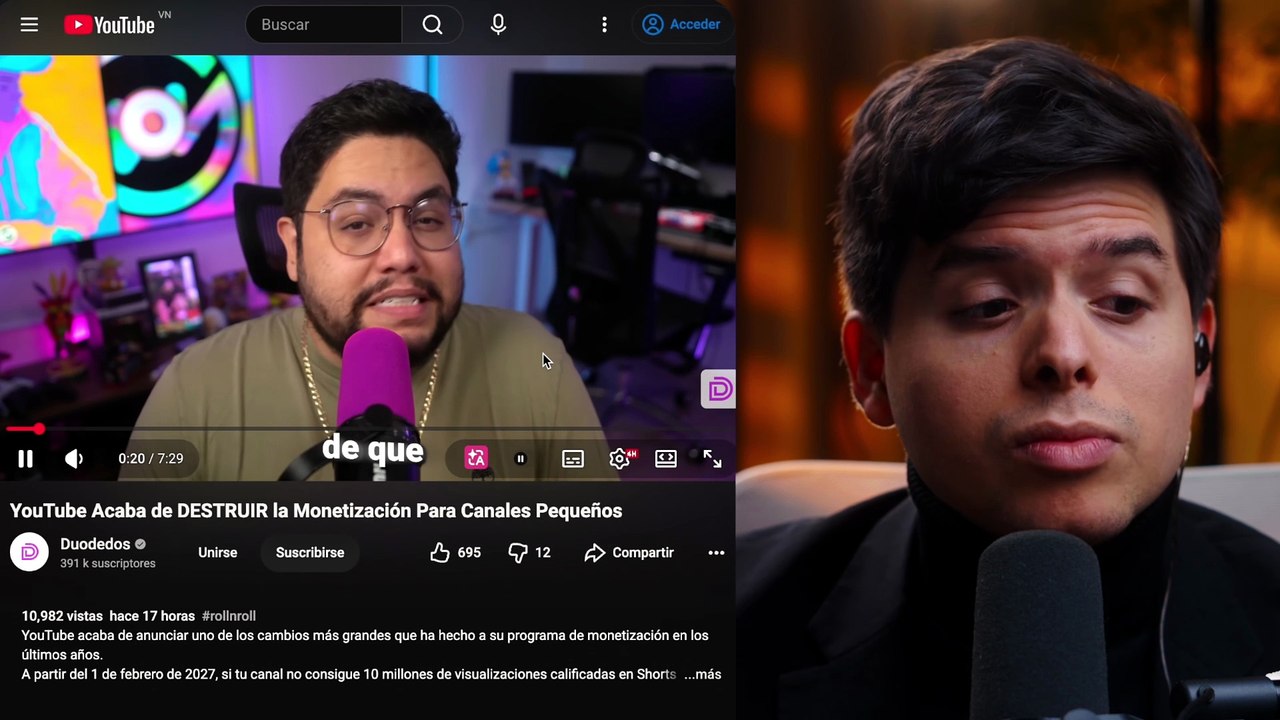Open the #rollnroll hashtag link
The image size is (1280, 720).
tap(229, 616)
